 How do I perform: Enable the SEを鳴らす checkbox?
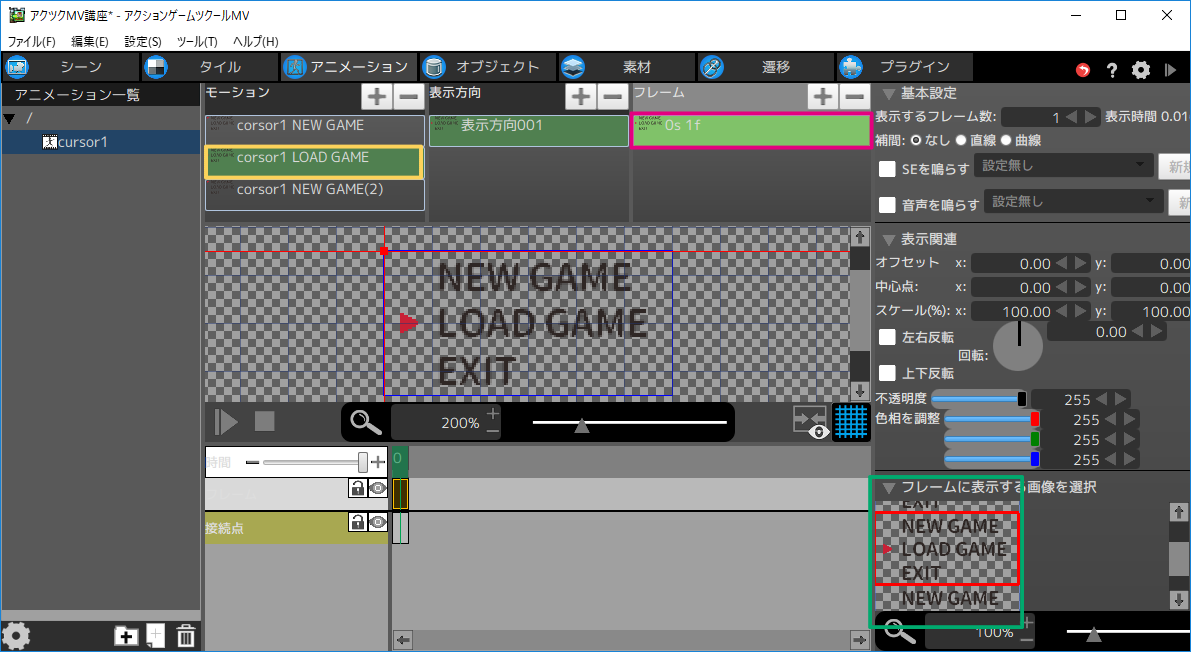point(887,169)
